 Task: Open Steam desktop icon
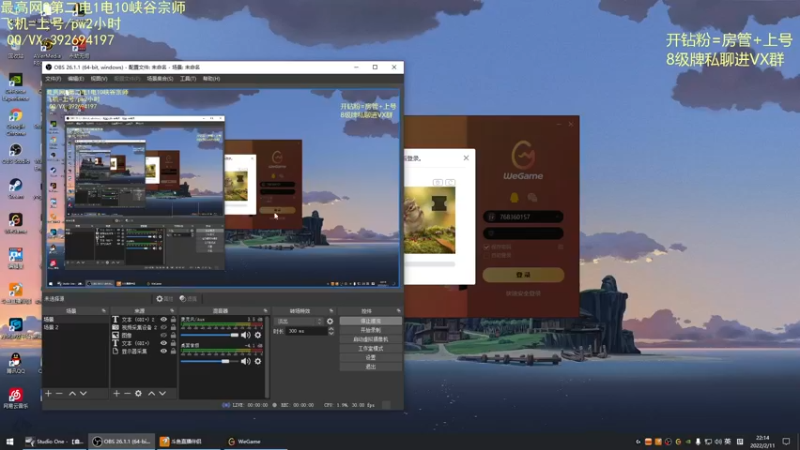pos(16,189)
